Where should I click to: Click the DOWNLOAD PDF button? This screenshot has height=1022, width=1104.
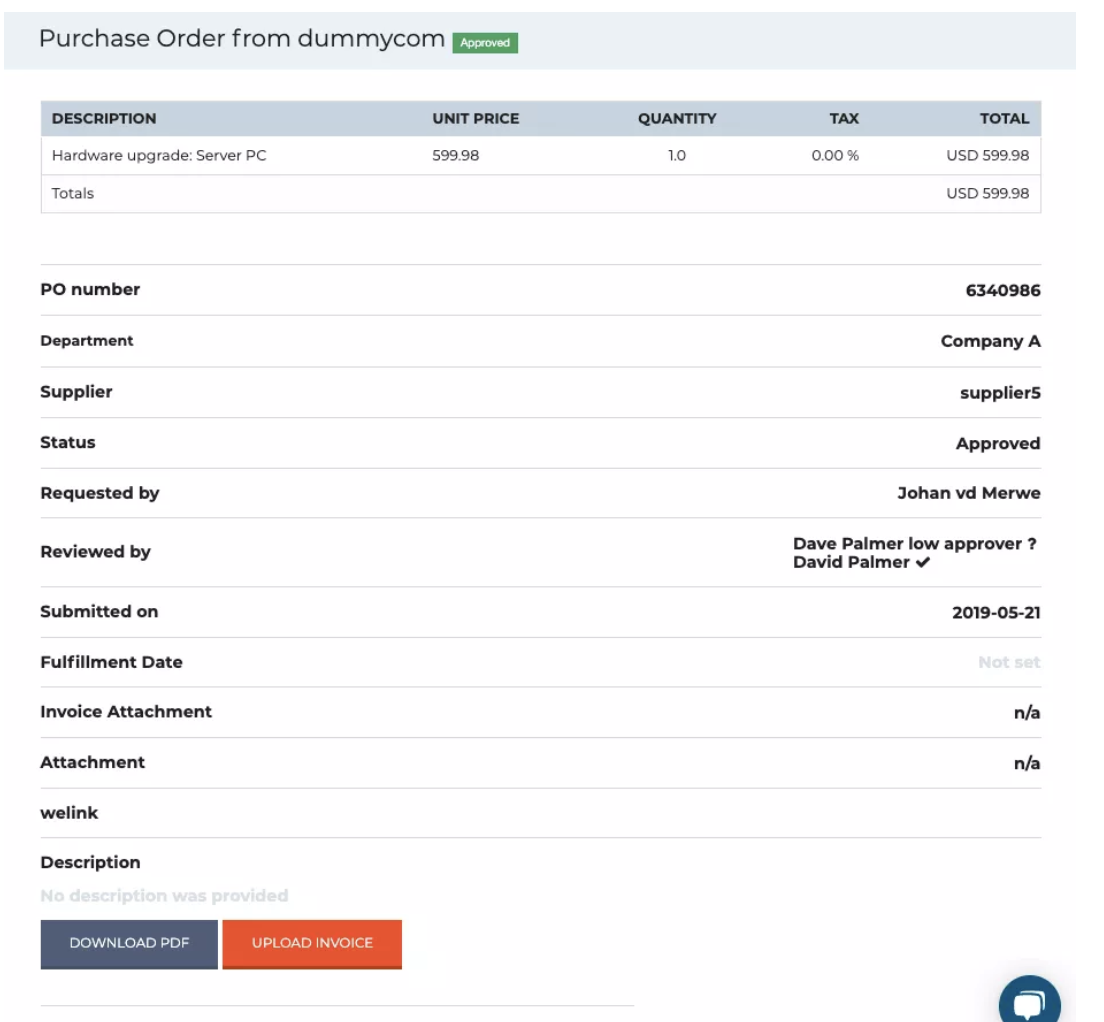click(129, 944)
